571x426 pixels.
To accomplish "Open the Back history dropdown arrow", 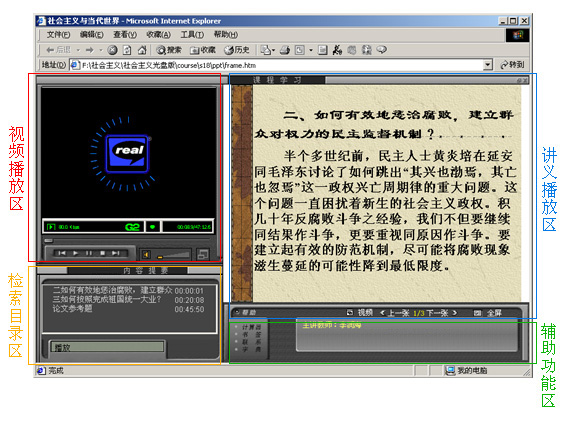I will click(78, 50).
